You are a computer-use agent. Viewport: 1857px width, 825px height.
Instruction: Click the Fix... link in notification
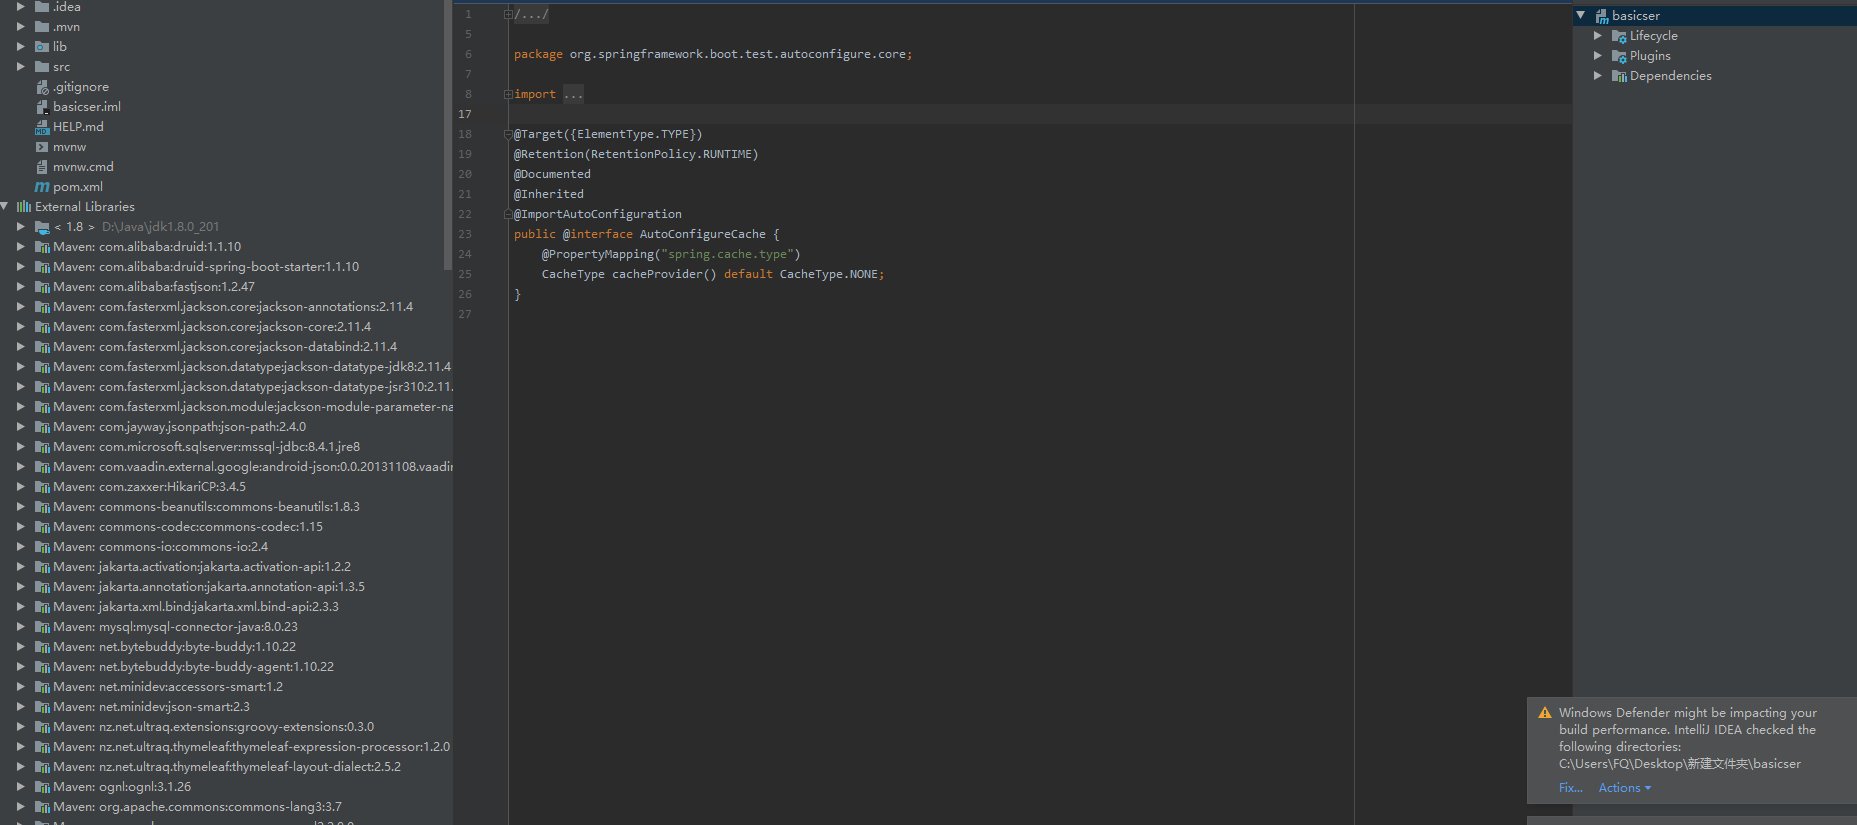pos(1570,788)
